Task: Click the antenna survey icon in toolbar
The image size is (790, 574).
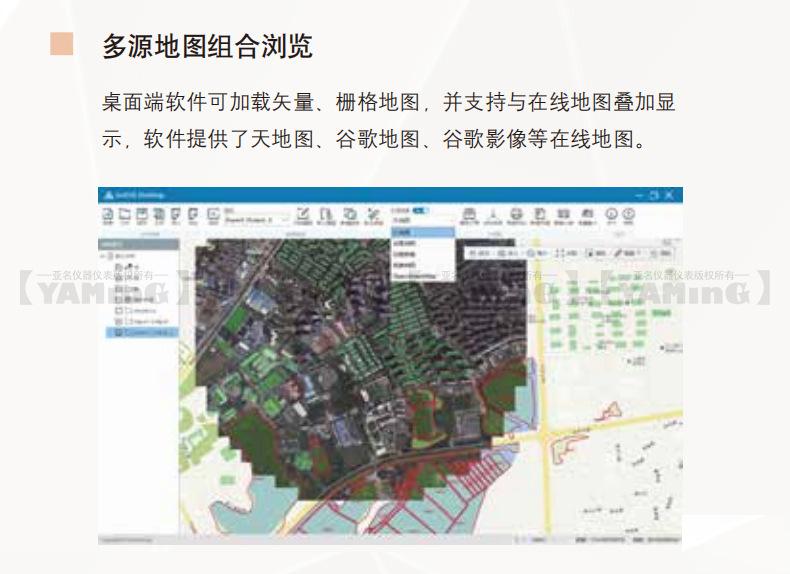Action: click(493, 214)
